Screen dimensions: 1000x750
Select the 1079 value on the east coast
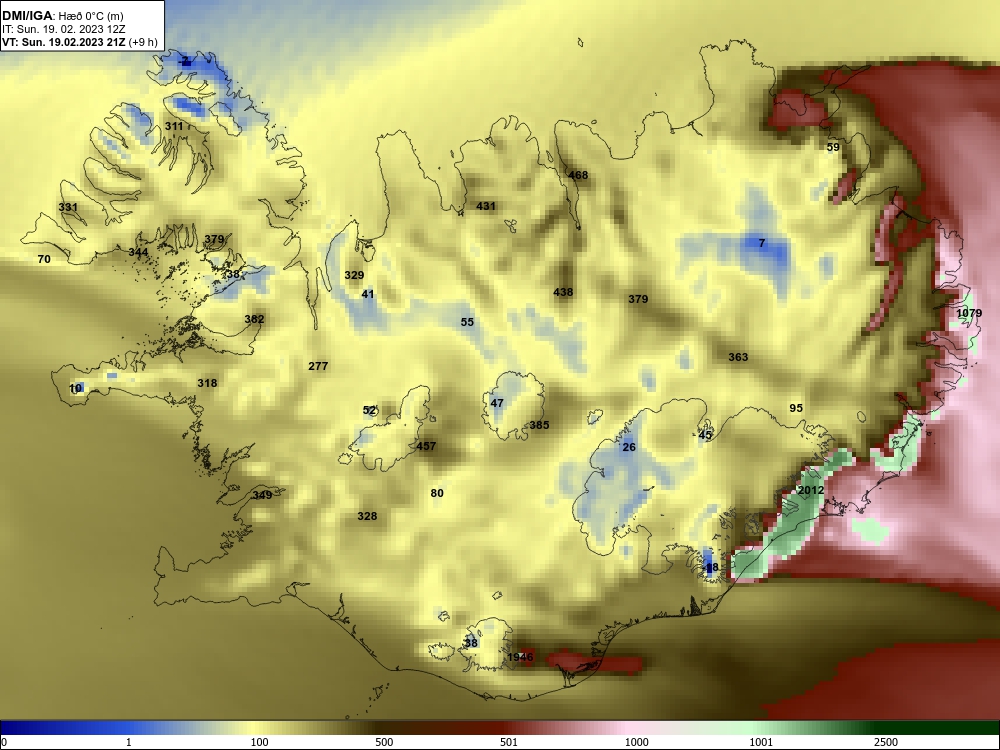click(x=969, y=313)
